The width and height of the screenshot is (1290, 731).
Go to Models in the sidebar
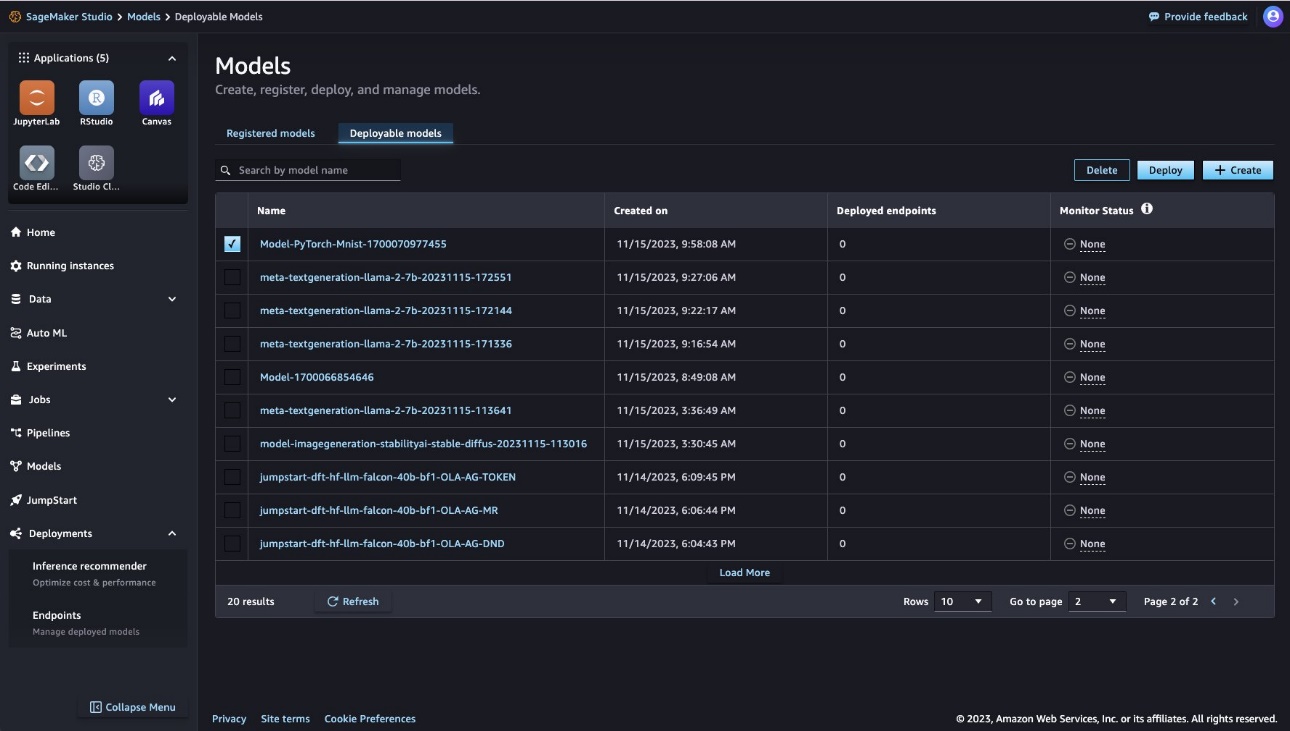pos(36,466)
